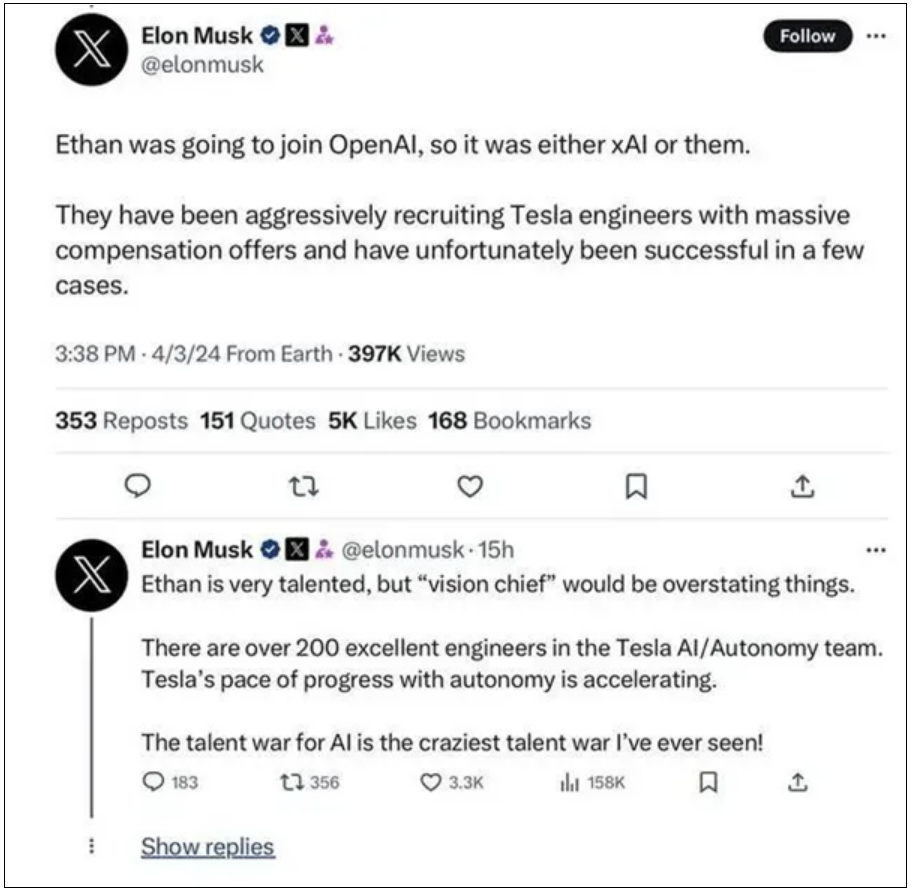Share the reply post
Viewport: 919px width, 890px height.
[x=798, y=782]
